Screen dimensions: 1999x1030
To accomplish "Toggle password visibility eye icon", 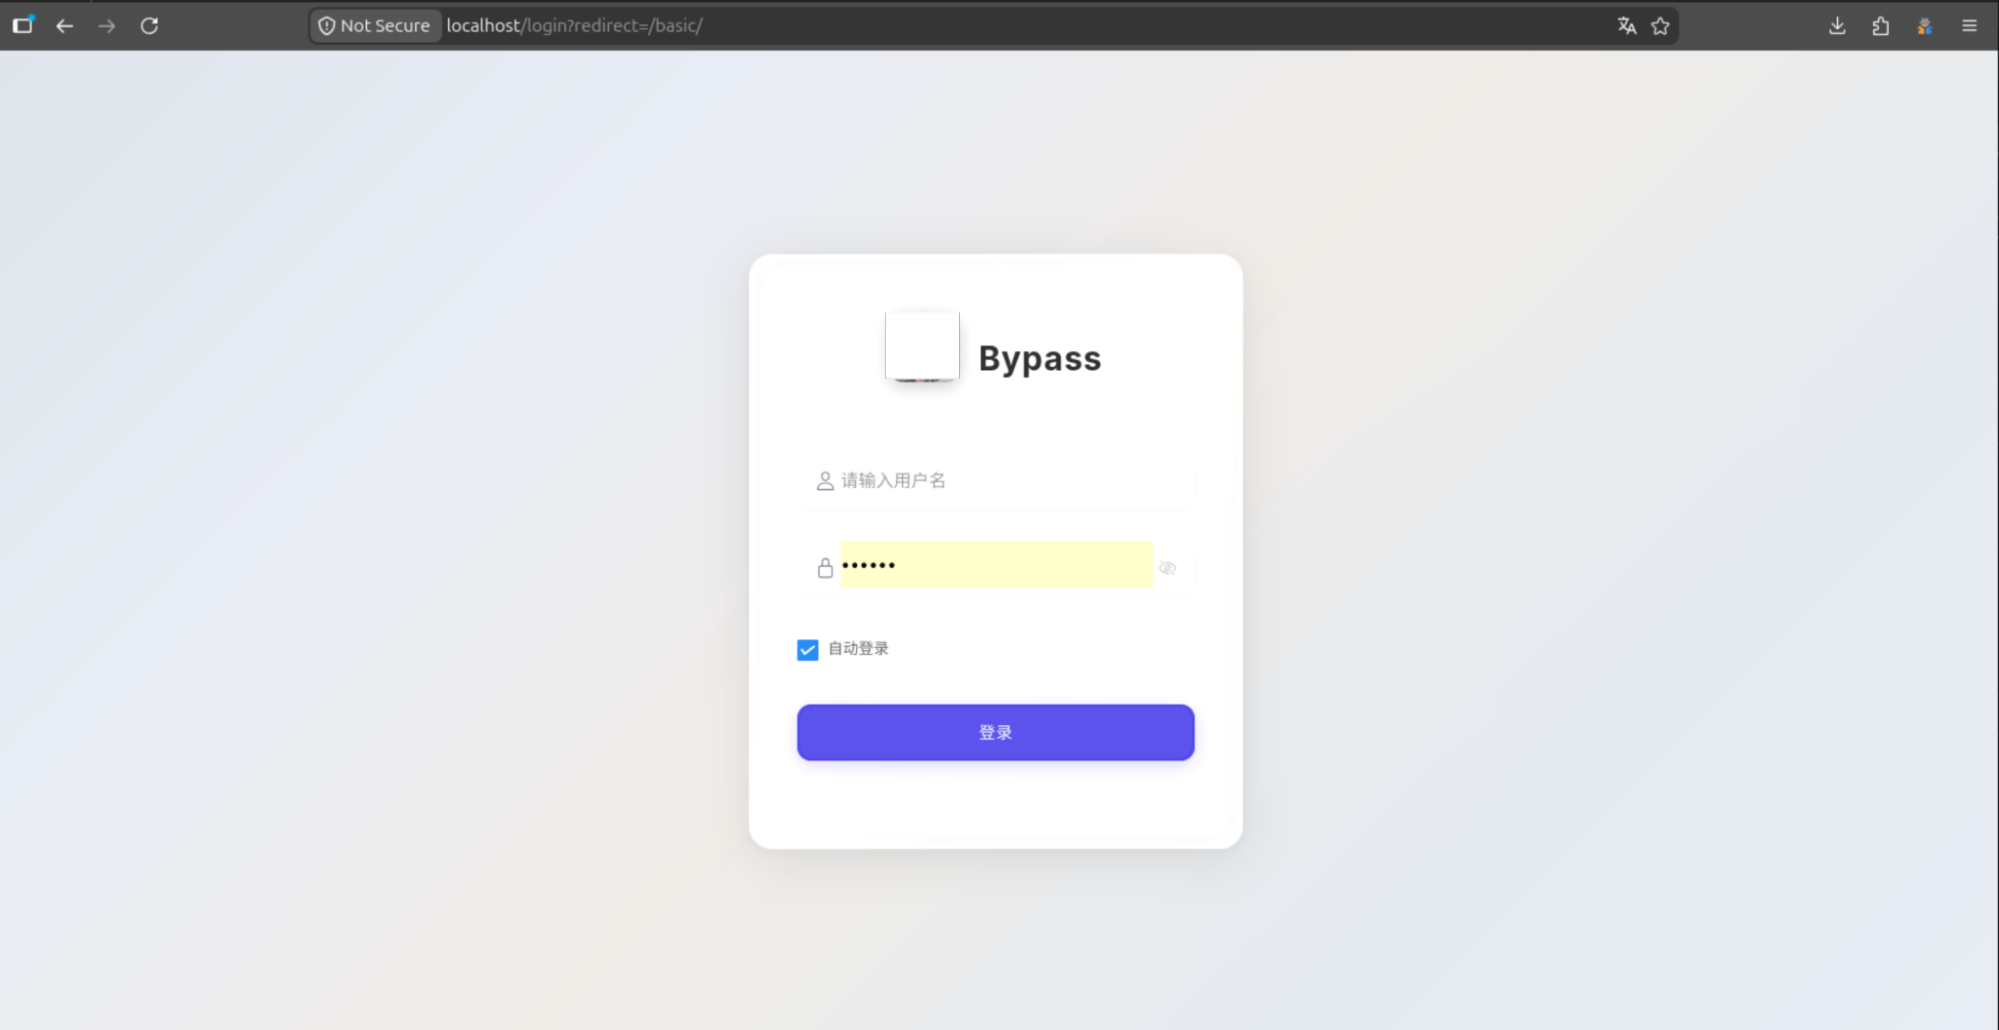I will (1167, 568).
